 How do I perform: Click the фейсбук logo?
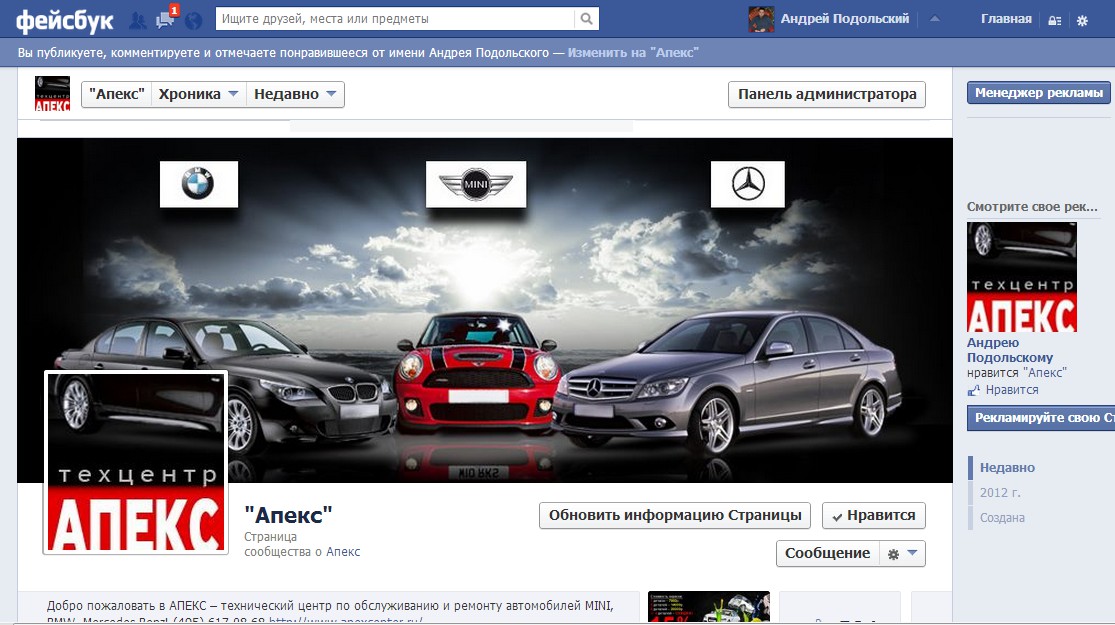click(x=65, y=21)
